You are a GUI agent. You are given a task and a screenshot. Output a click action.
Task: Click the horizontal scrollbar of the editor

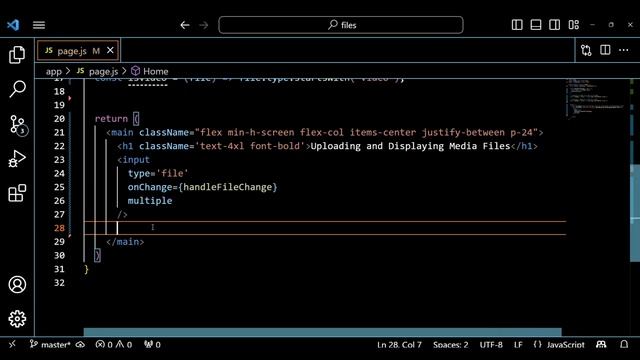click(322, 332)
